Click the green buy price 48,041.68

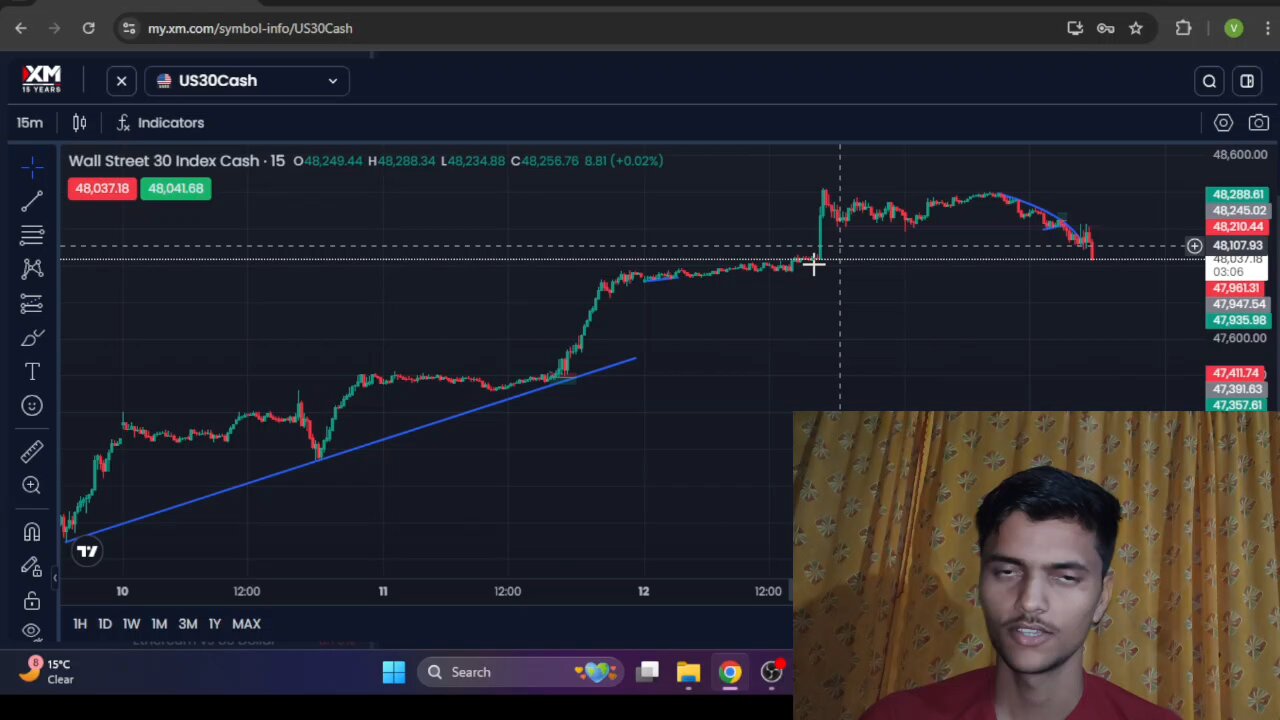(x=176, y=188)
